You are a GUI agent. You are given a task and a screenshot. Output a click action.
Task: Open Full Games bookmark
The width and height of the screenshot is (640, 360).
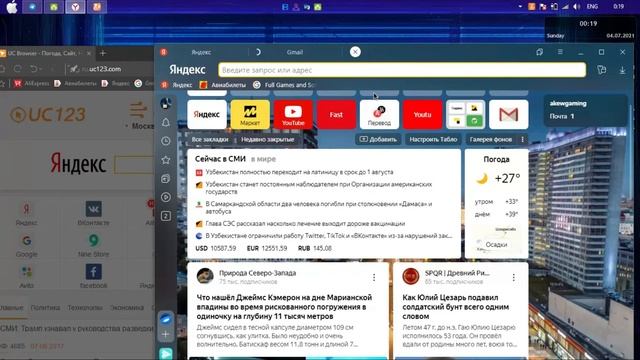(284, 85)
